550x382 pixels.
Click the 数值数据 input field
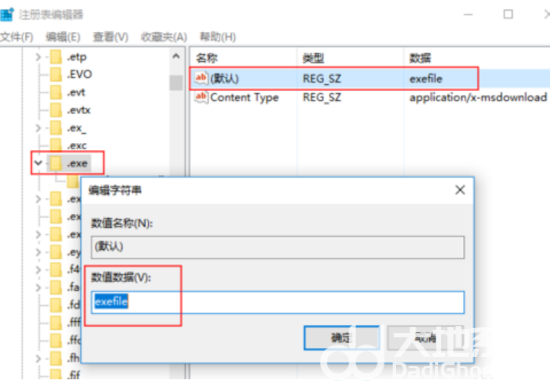[278, 302]
